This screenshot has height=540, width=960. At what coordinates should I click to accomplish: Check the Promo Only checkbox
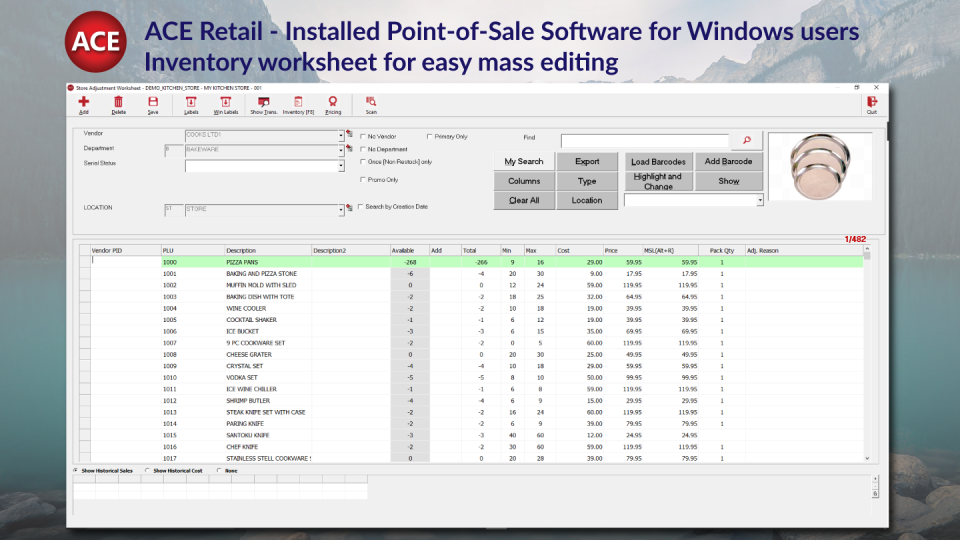pyautogui.click(x=364, y=180)
